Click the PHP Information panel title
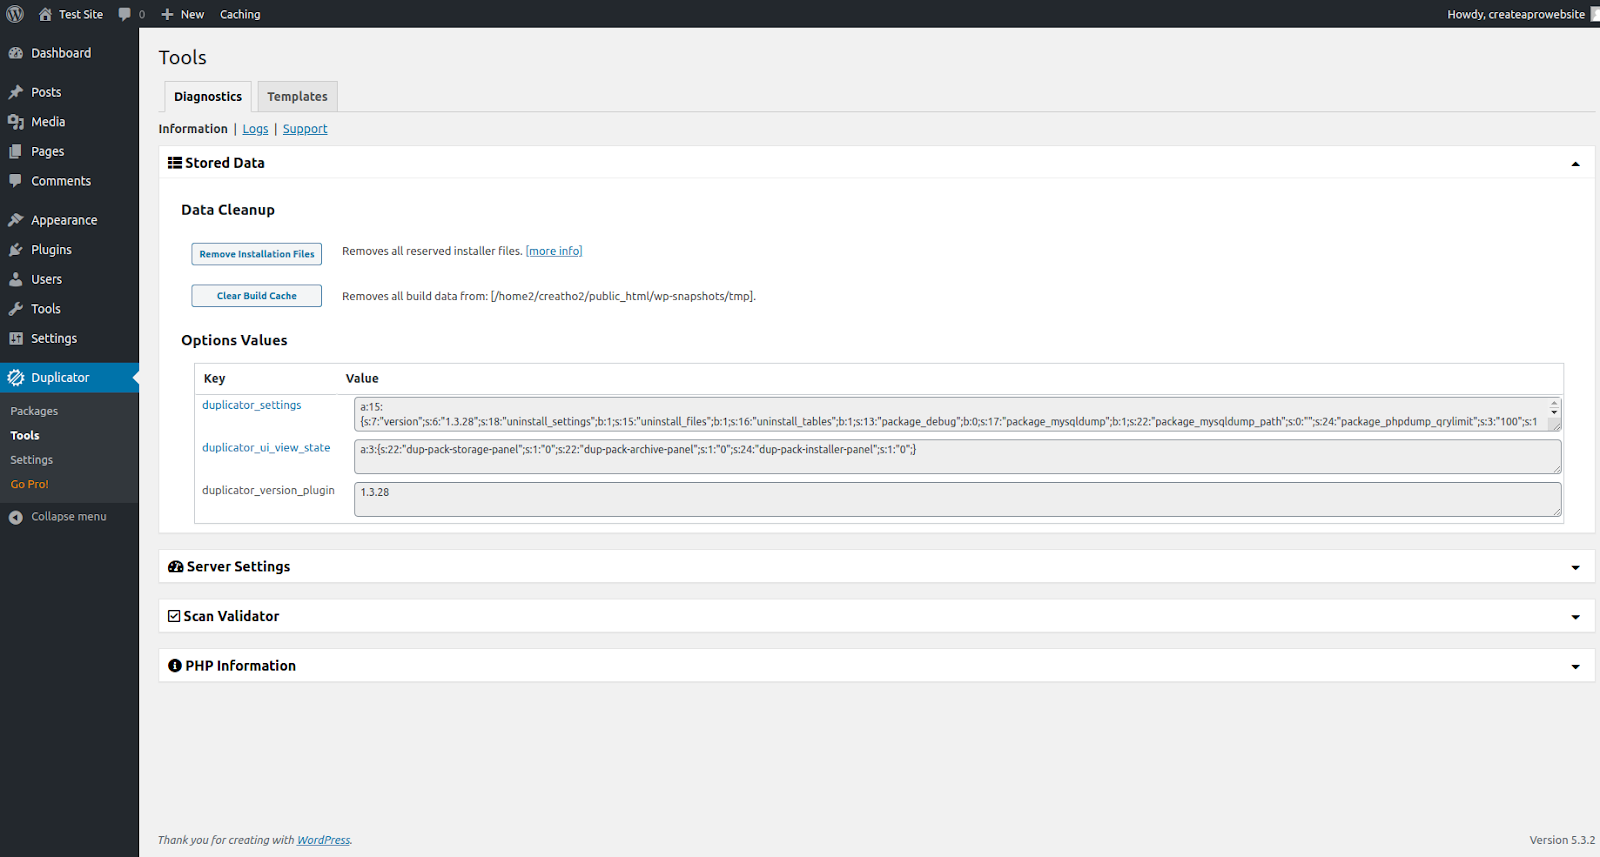The height and width of the screenshot is (857, 1600). click(240, 666)
